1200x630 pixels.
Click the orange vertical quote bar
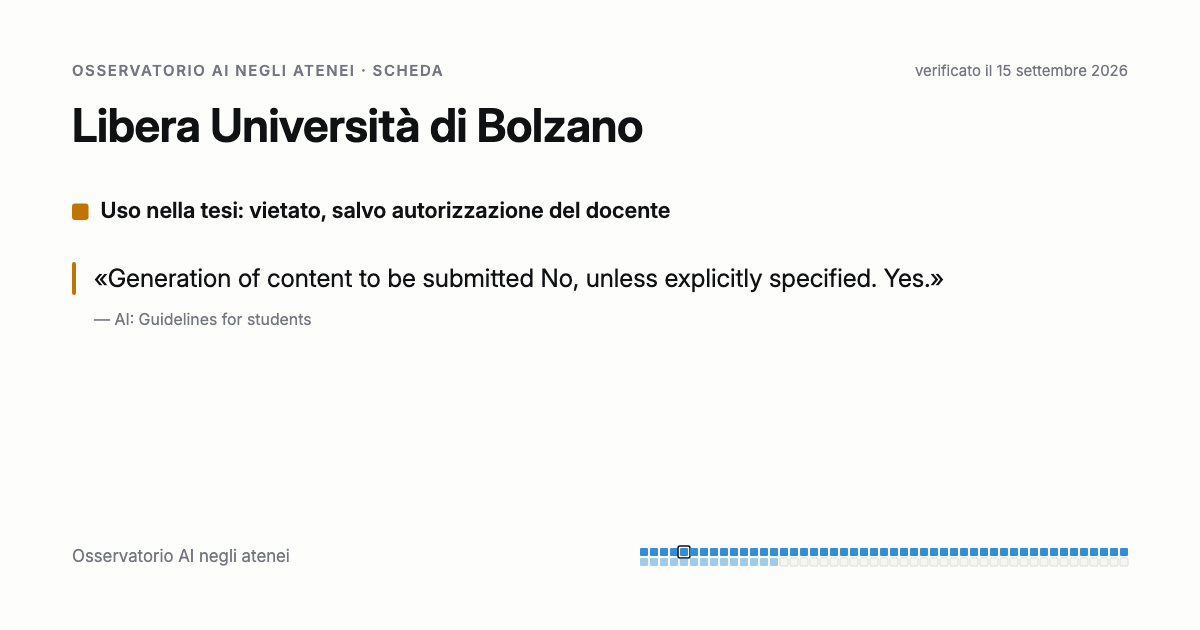74,278
